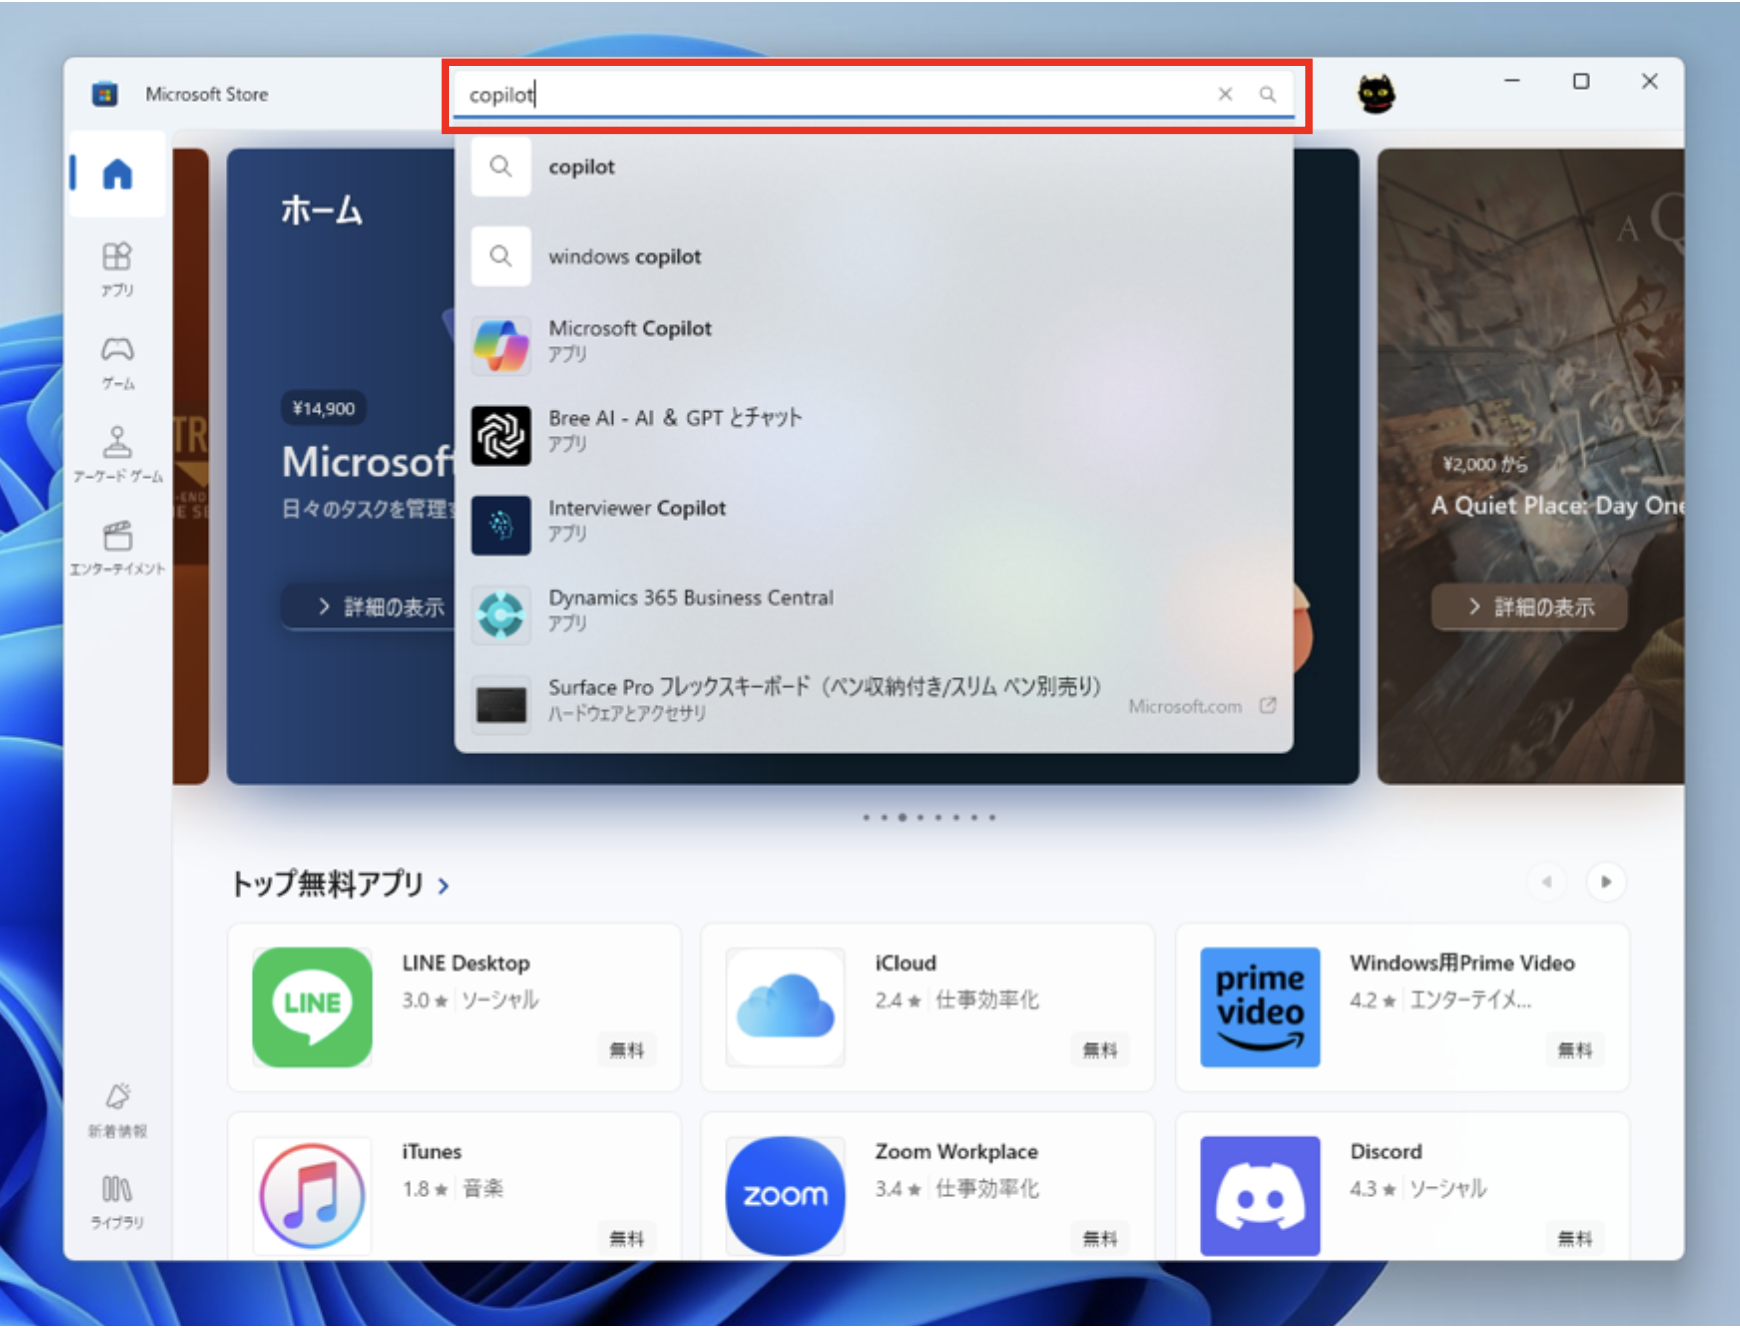Click the Microsoft Store logo icon
Image resolution: width=1740 pixels, height=1328 pixels.
click(105, 94)
